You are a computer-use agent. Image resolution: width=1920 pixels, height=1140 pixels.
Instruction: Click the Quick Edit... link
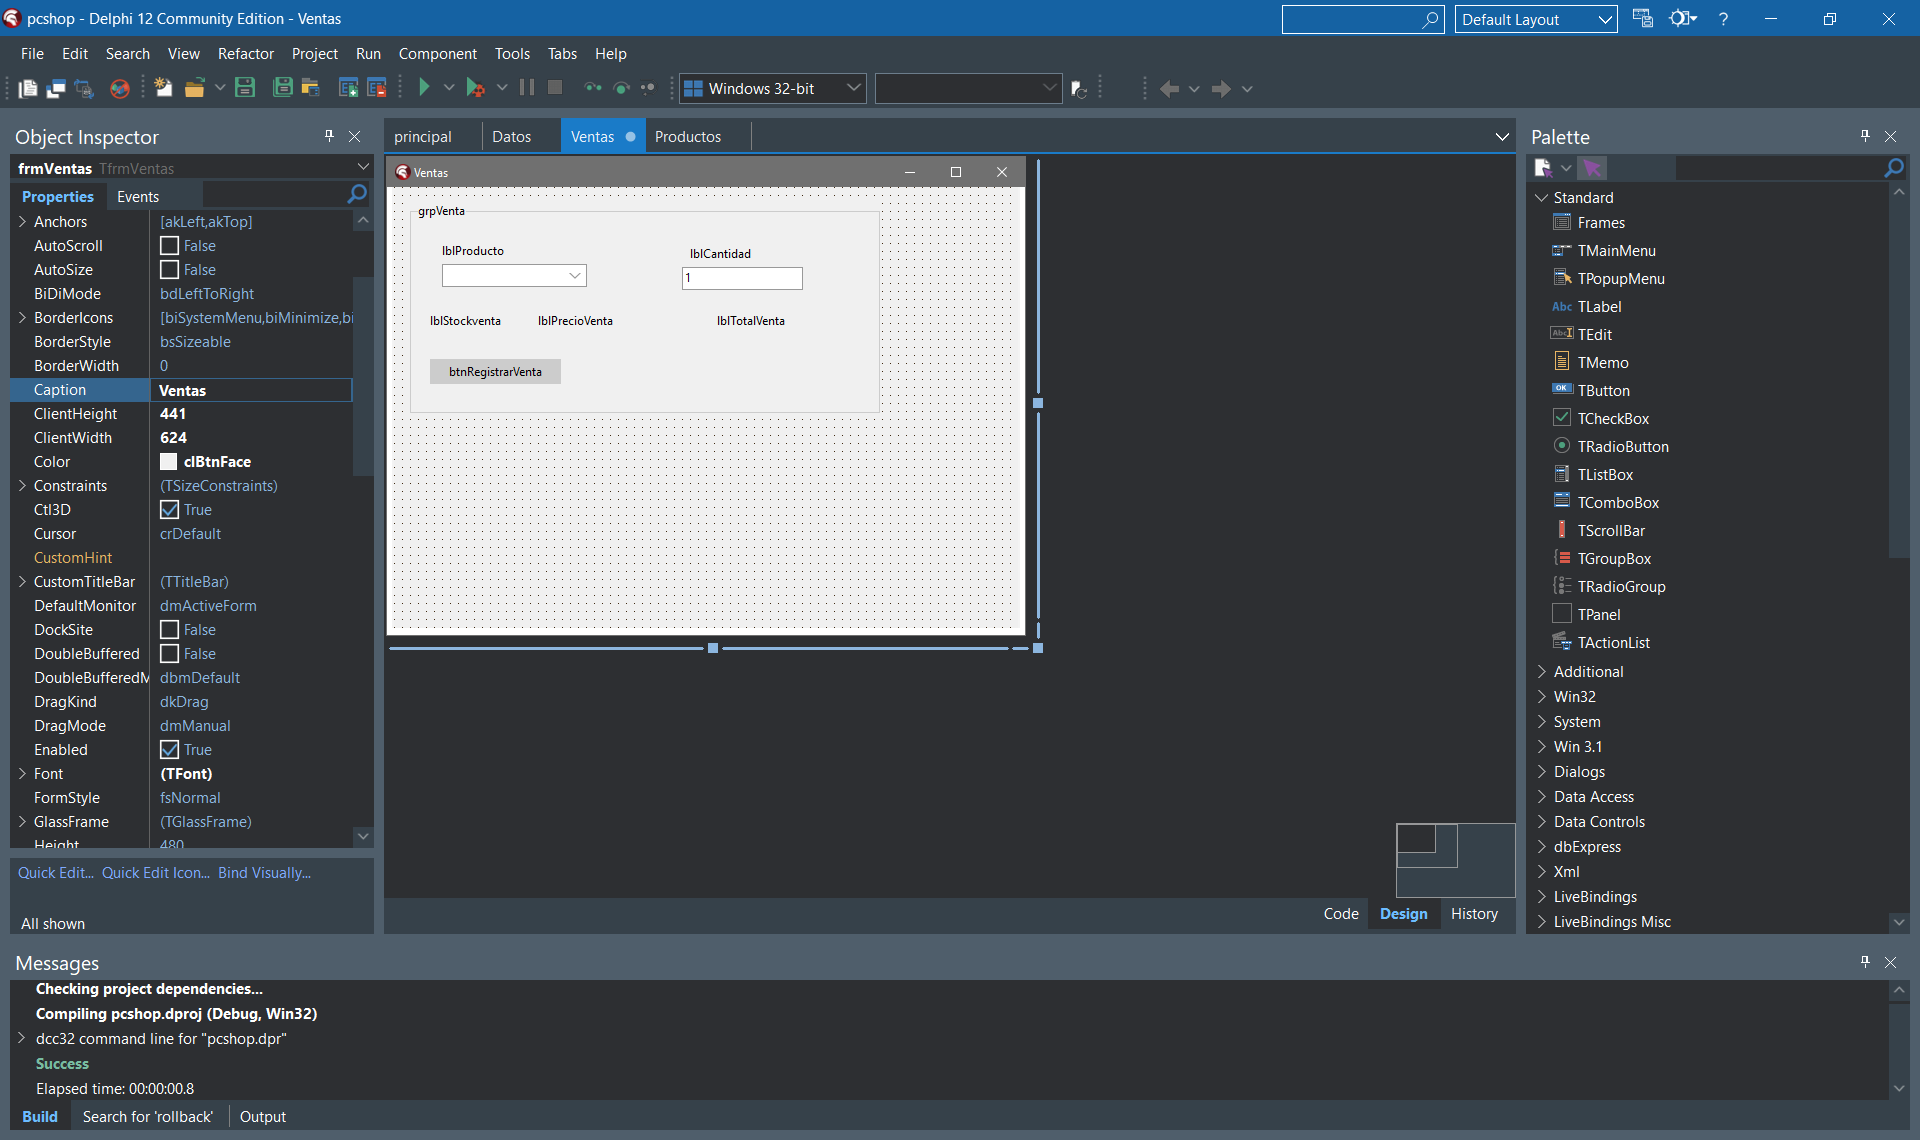point(56,873)
